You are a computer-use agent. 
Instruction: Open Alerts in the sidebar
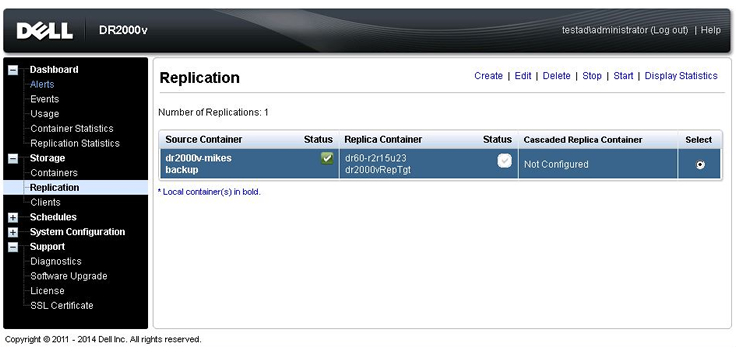[x=42, y=85]
